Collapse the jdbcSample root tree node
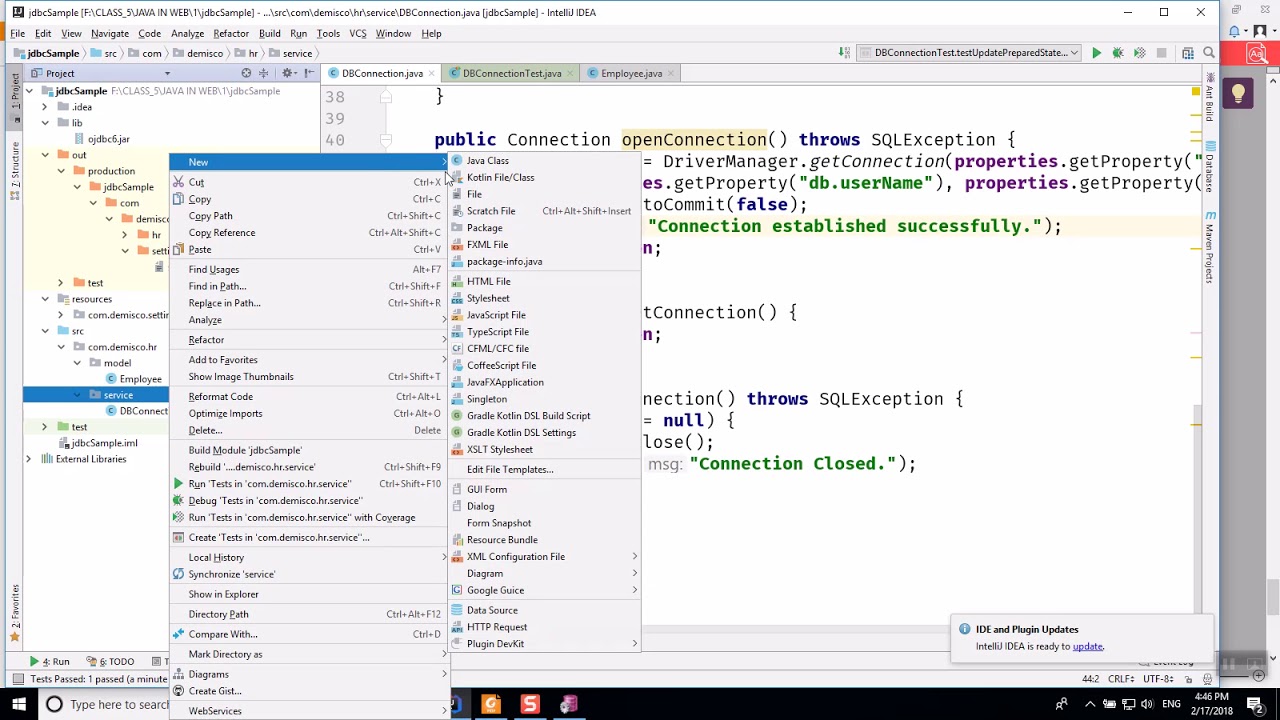The height and width of the screenshot is (720, 1280). coord(30,91)
